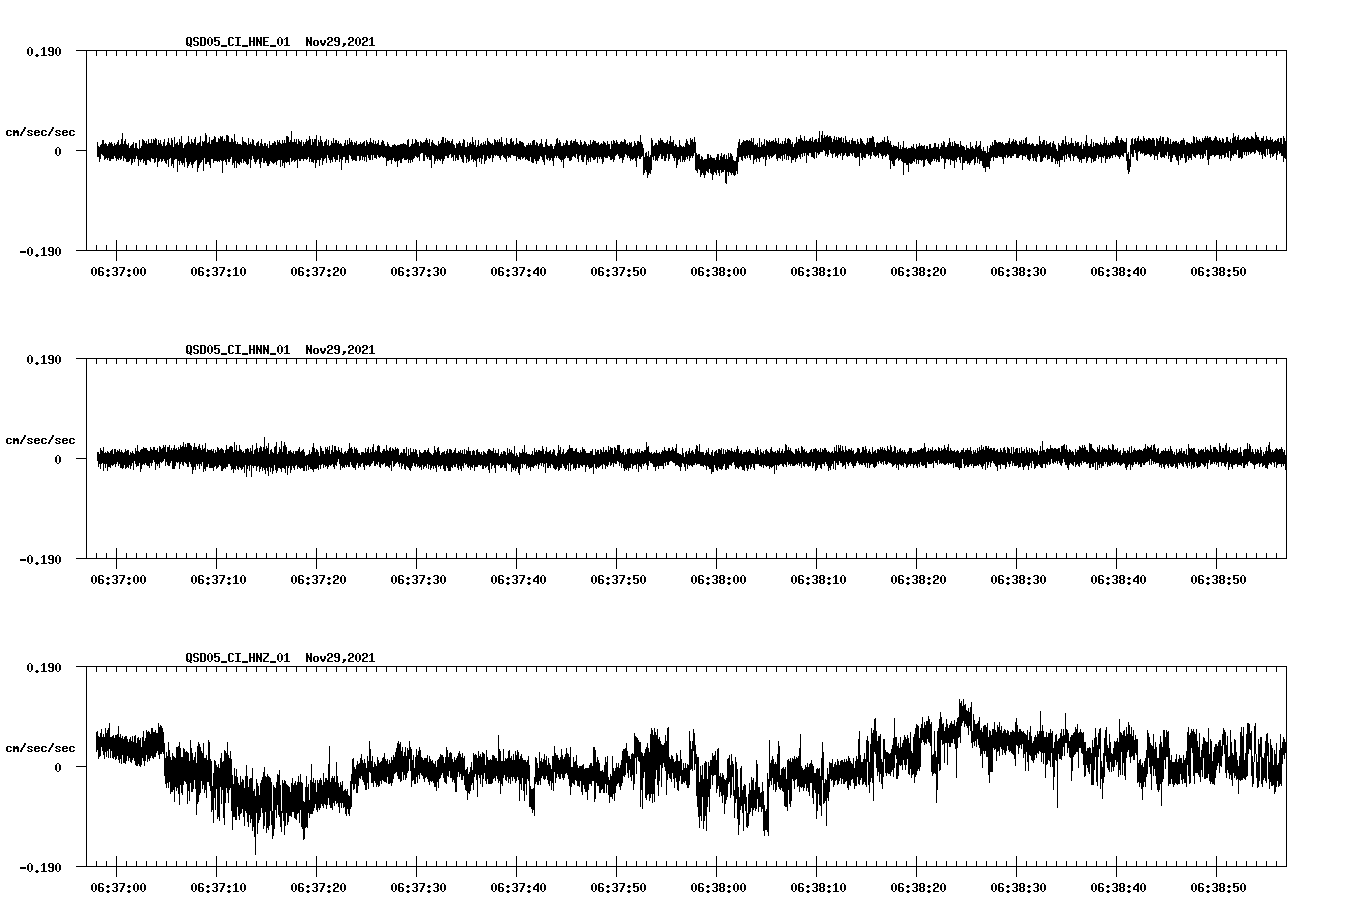Click the cm/sec/sec unit label on HNE plot
Image resolution: width=1358 pixels, height=924 pixels.
click(x=40, y=132)
